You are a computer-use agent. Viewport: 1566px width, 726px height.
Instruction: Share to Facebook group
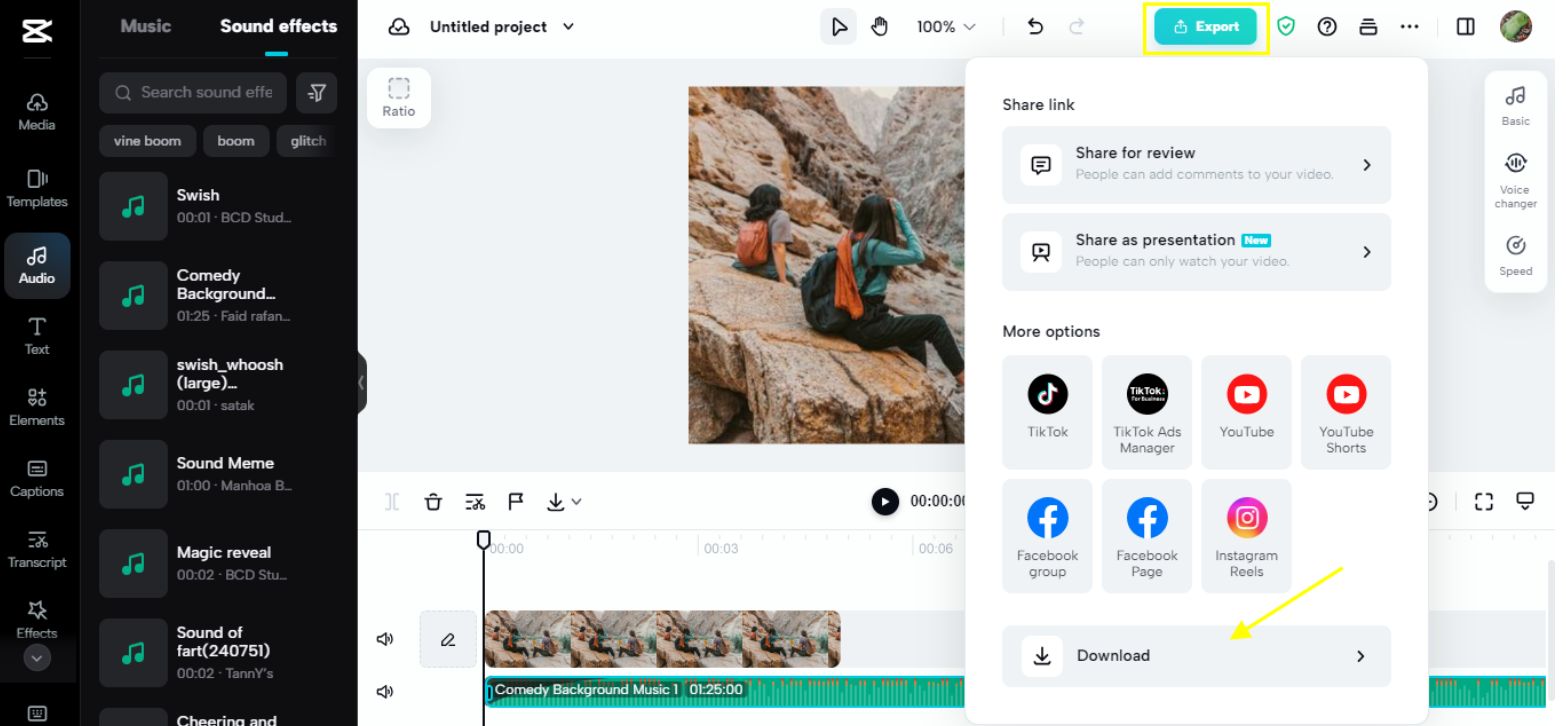(1047, 536)
